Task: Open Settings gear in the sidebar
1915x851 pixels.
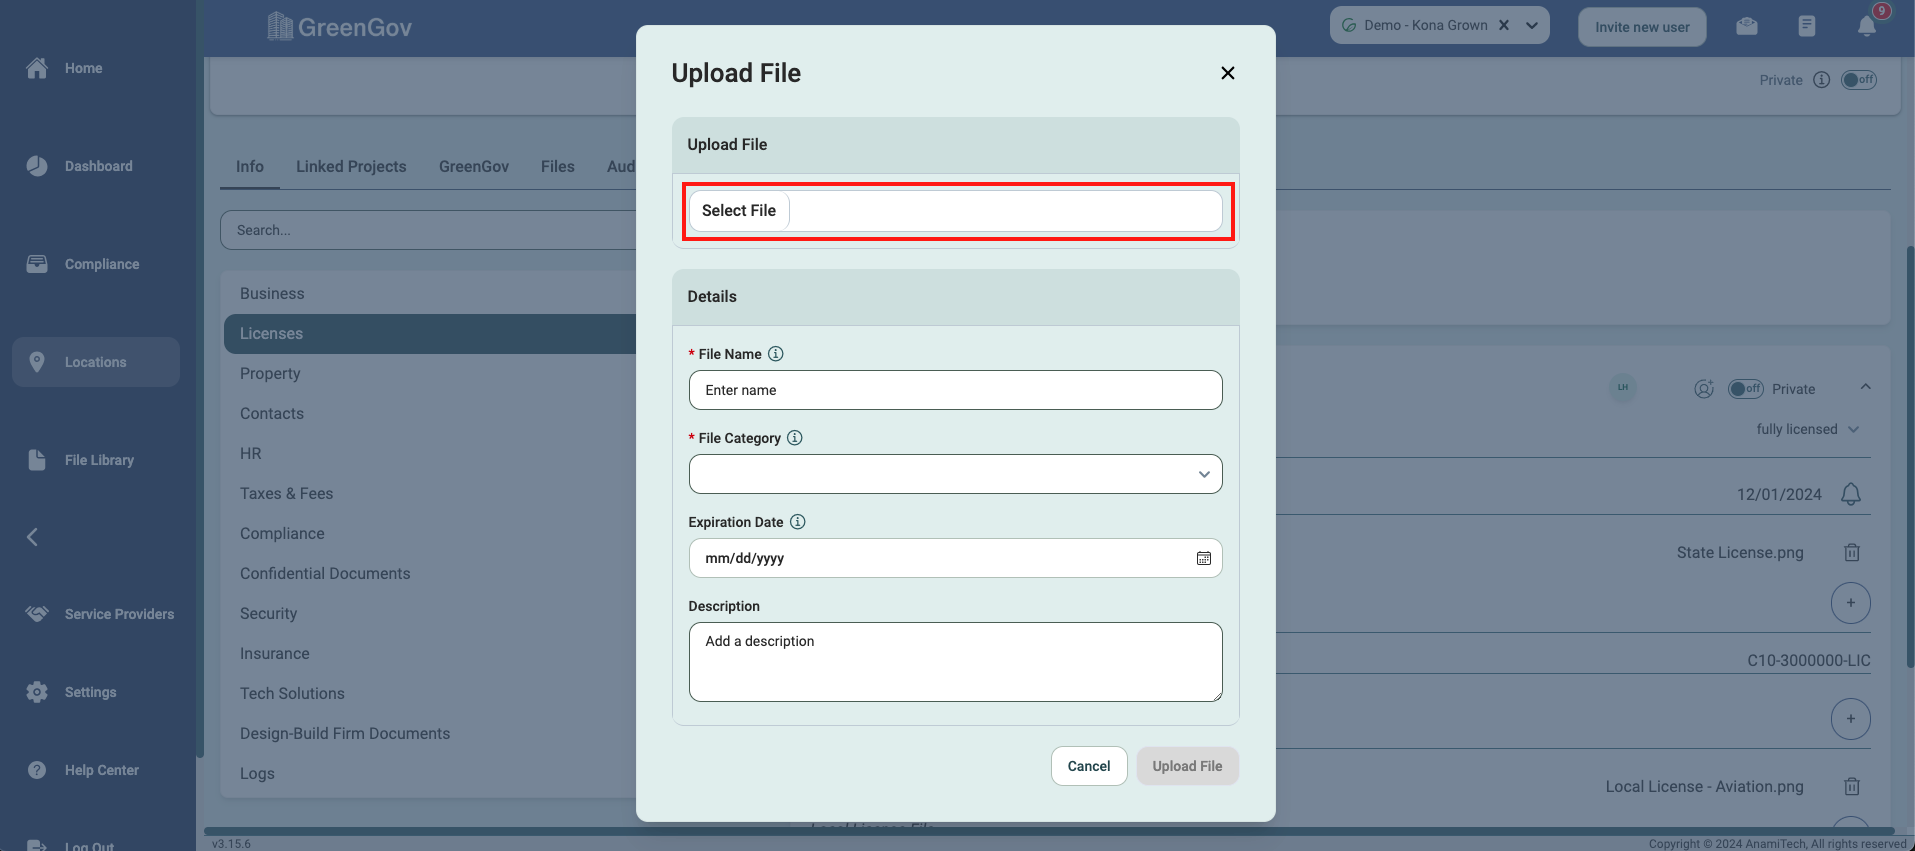Action: (37, 692)
